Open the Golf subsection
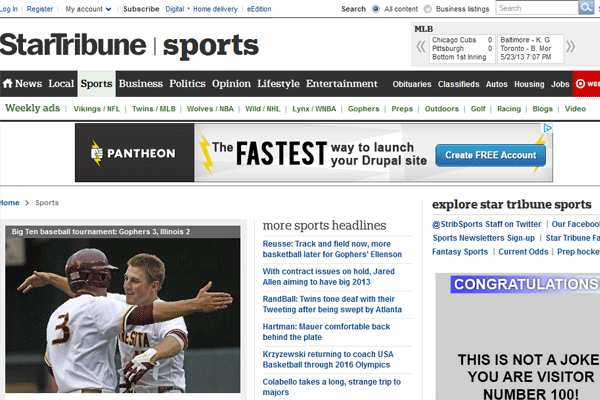The width and height of the screenshot is (600, 400). pyautogui.click(x=478, y=109)
